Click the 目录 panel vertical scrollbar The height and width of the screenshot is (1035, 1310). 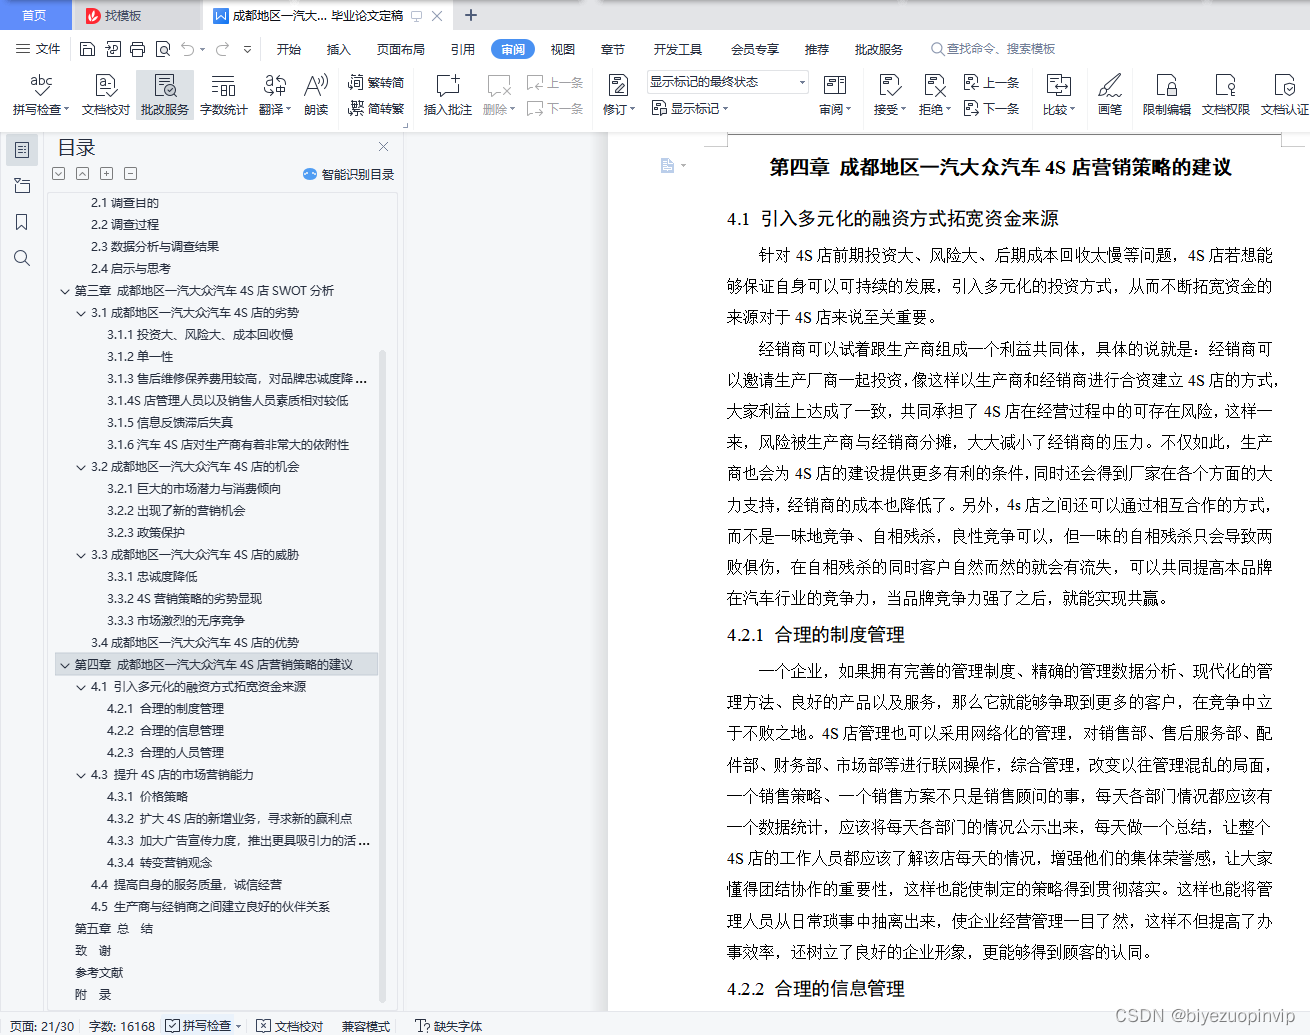(382, 675)
